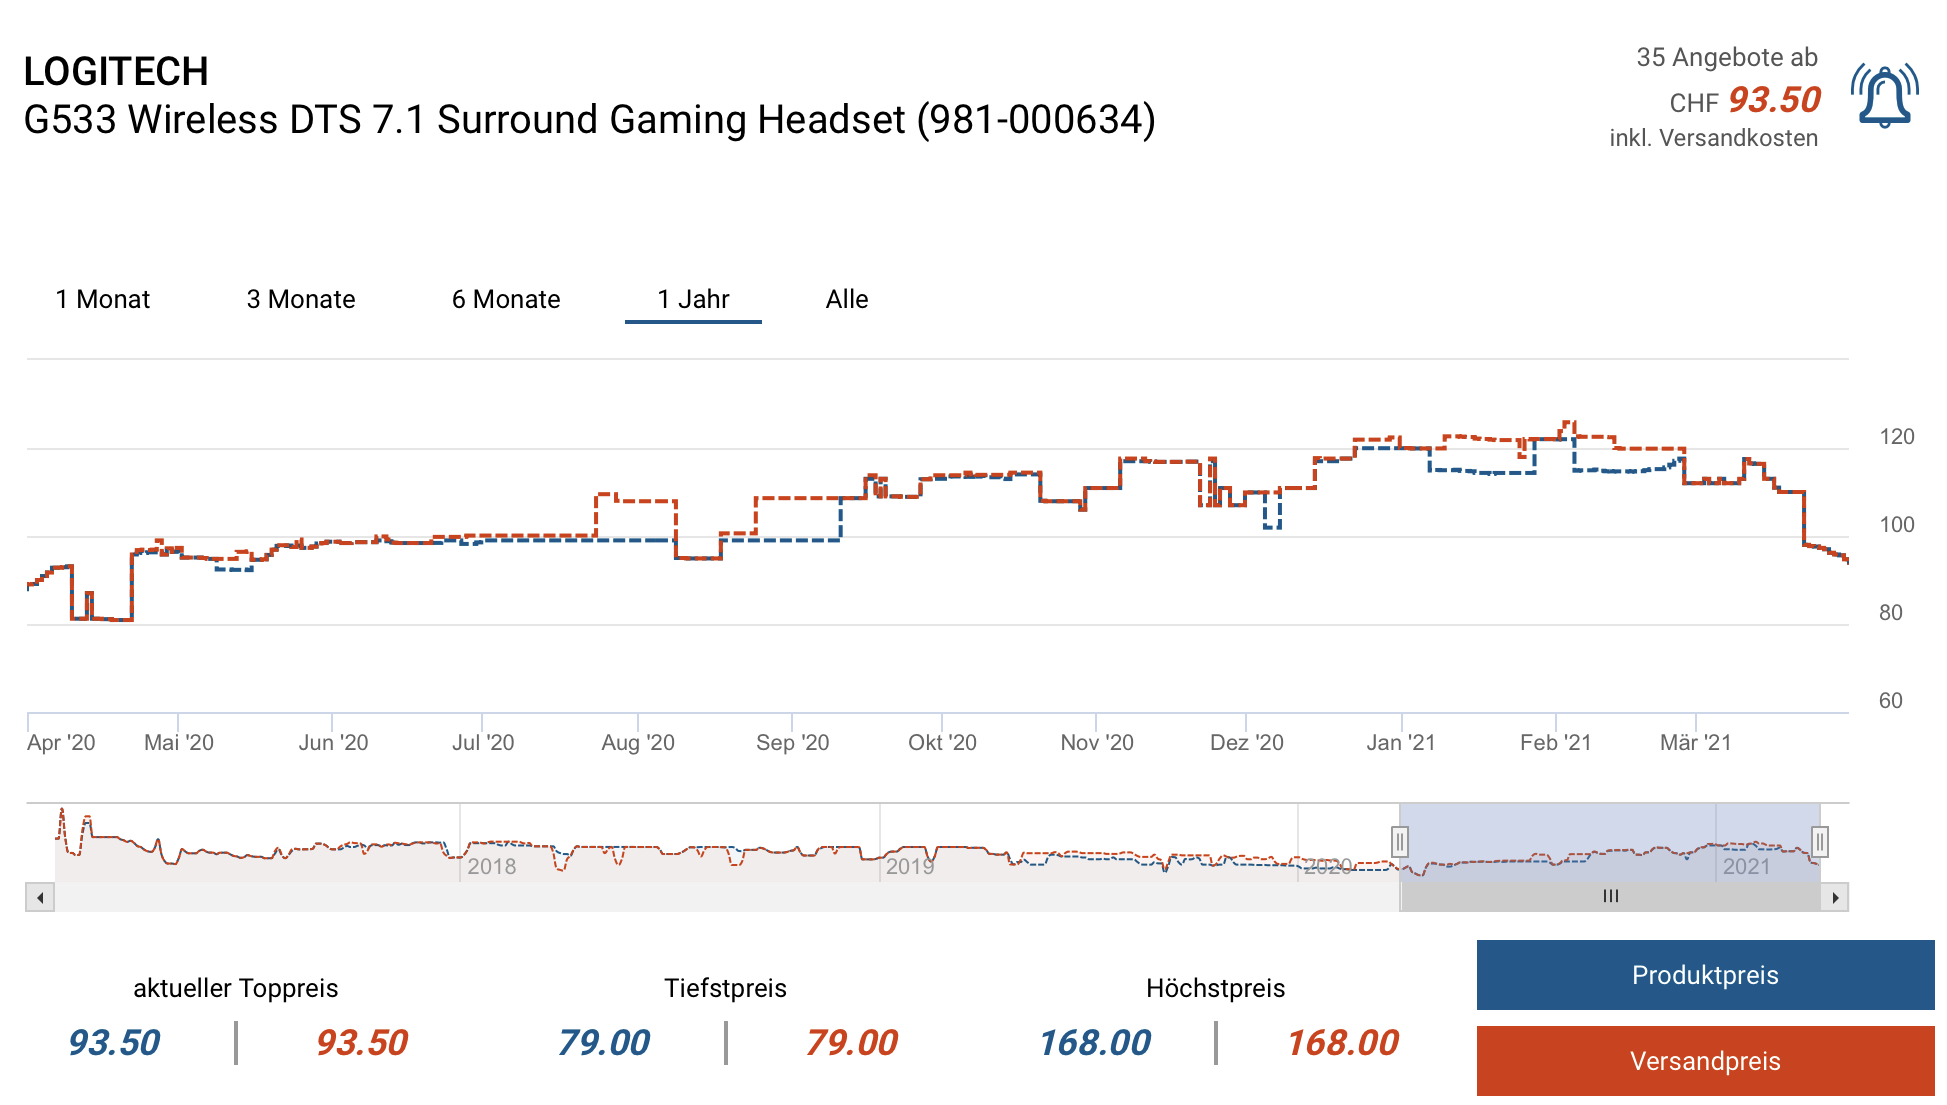Viewport: 1947px width, 1105px height.
Task: Grab the left range selector handle
Action: click(x=1400, y=842)
